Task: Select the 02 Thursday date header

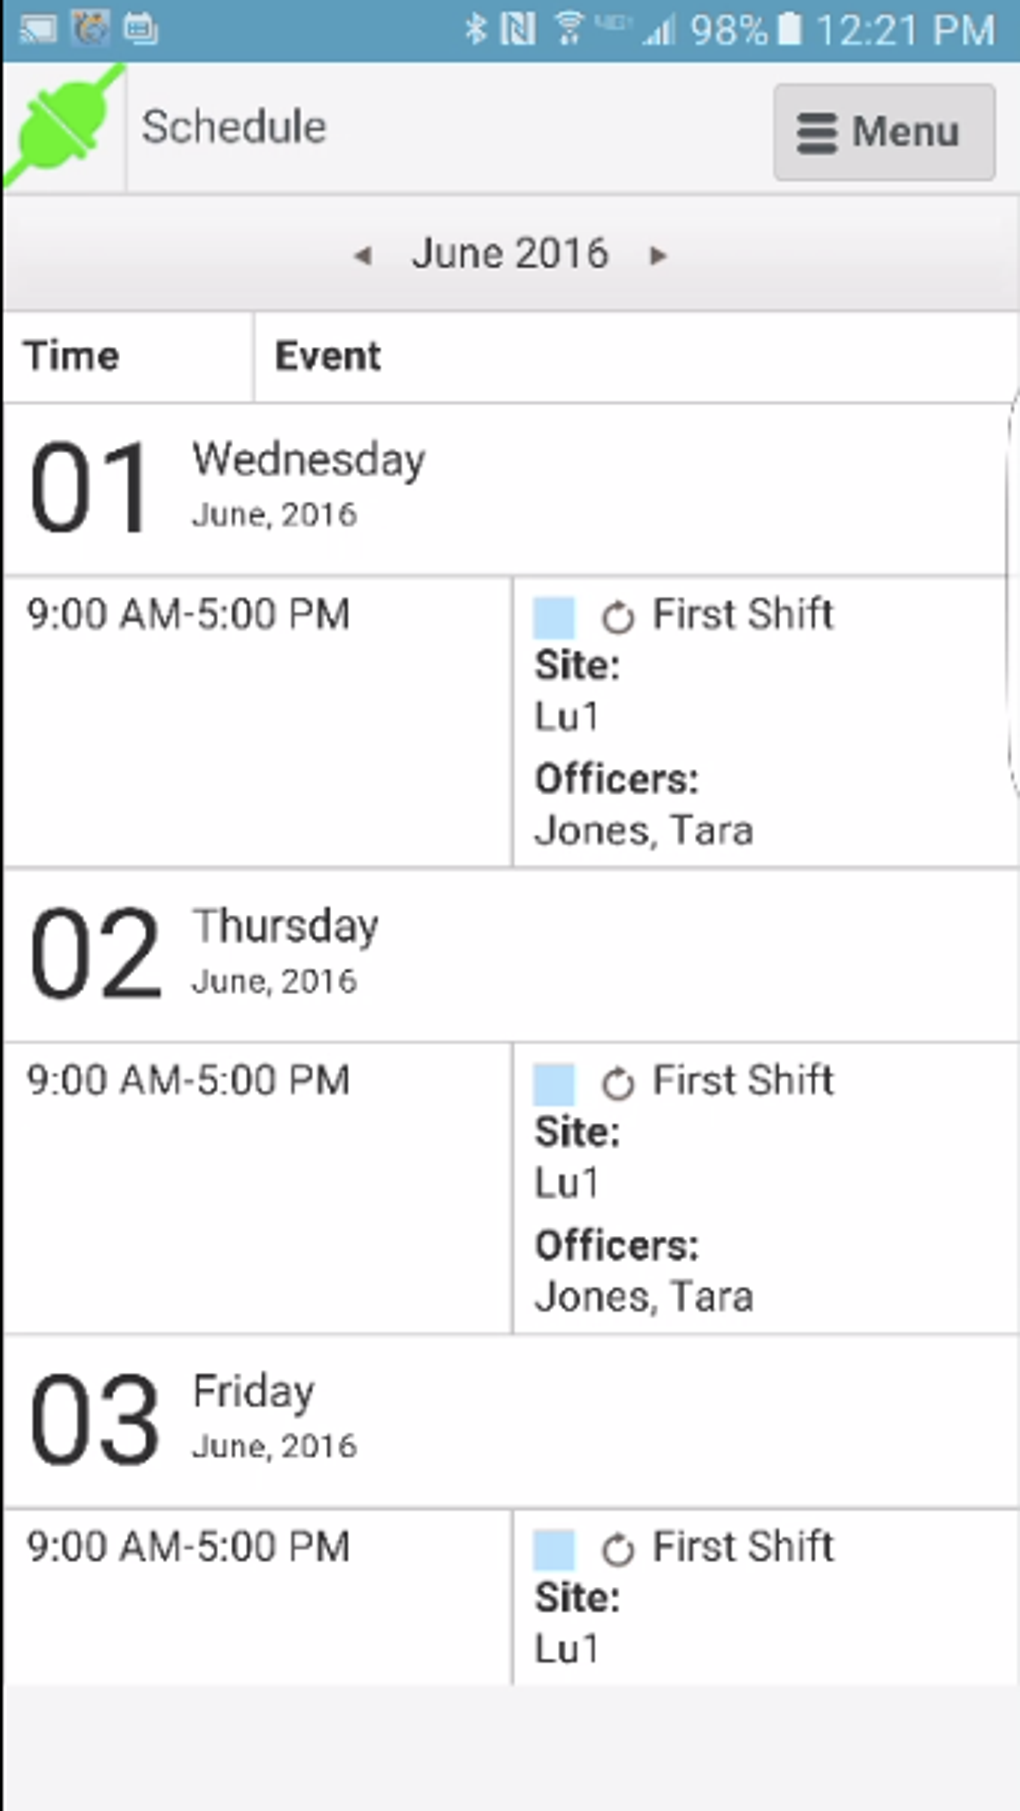Action: click(x=205, y=954)
